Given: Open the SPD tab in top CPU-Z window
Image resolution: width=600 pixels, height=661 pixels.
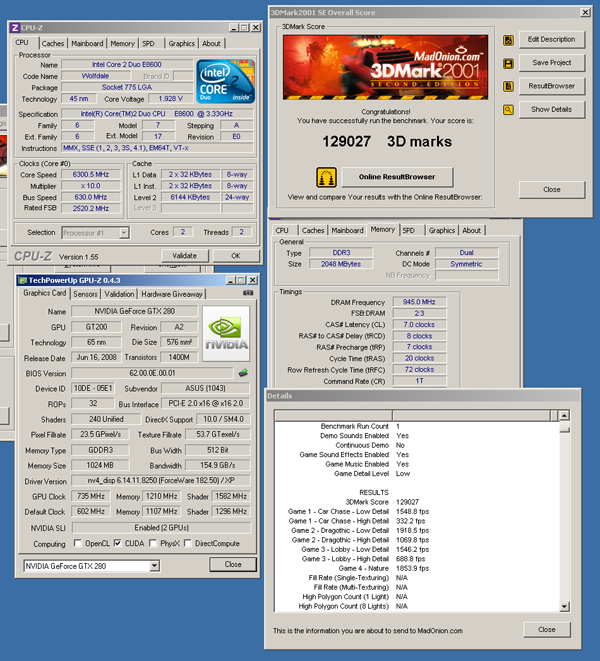Looking at the screenshot, I should (148, 43).
